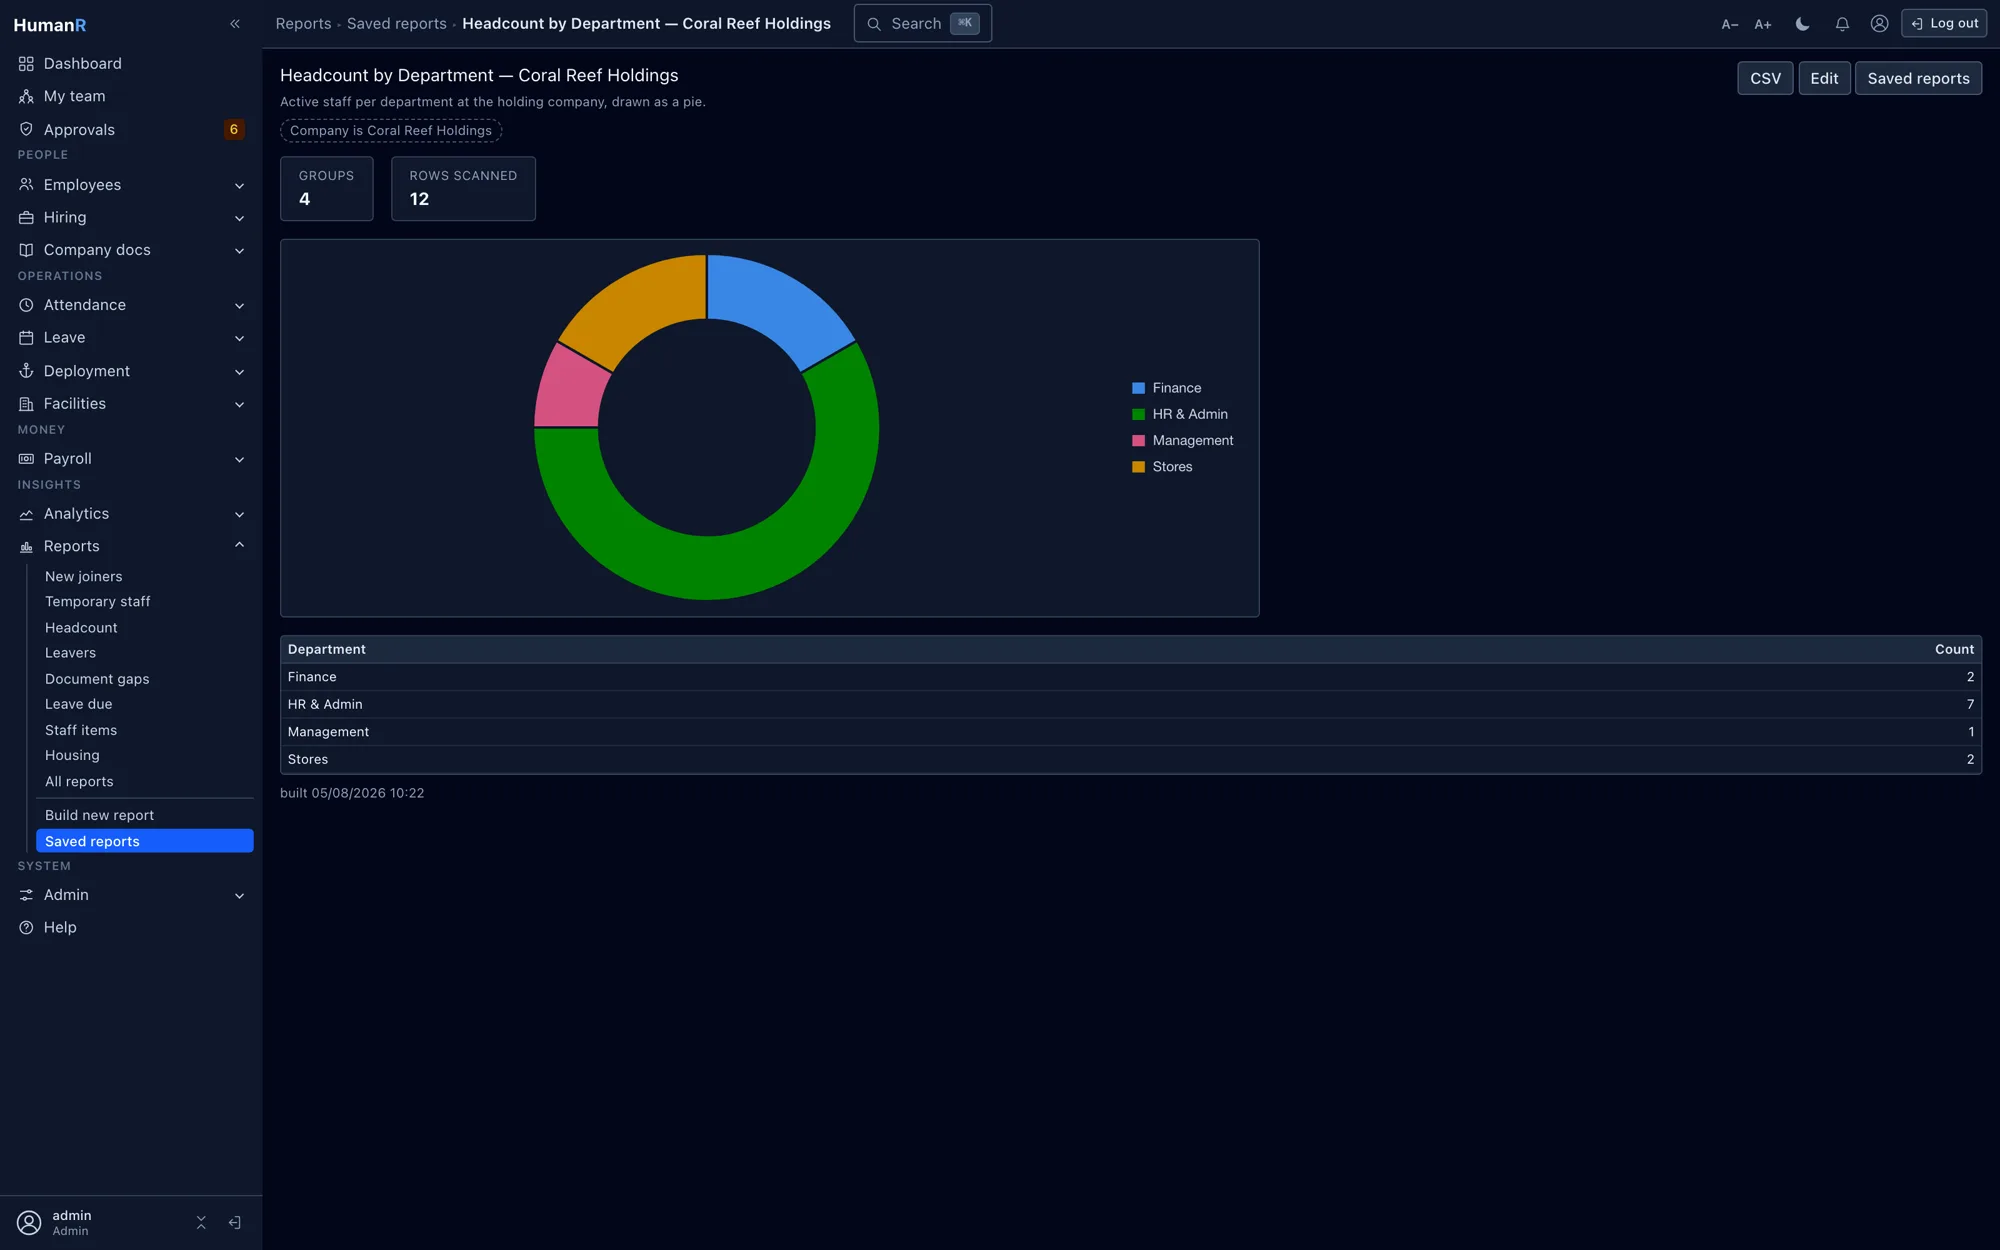
Task: Expand the Admin section chevron
Action: pos(239,896)
